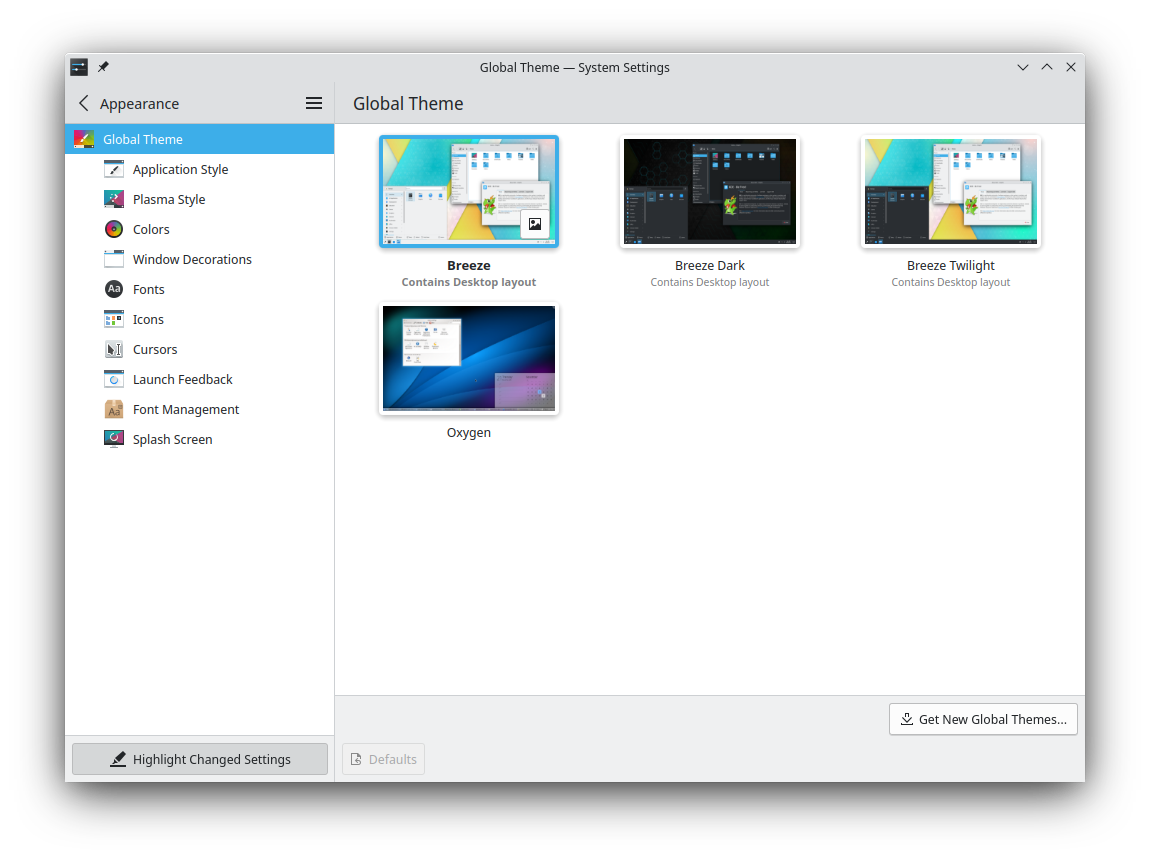Image resolution: width=1150 pixels, height=859 pixels.
Task: Choose the Oxygen global theme
Action: tap(469, 360)
